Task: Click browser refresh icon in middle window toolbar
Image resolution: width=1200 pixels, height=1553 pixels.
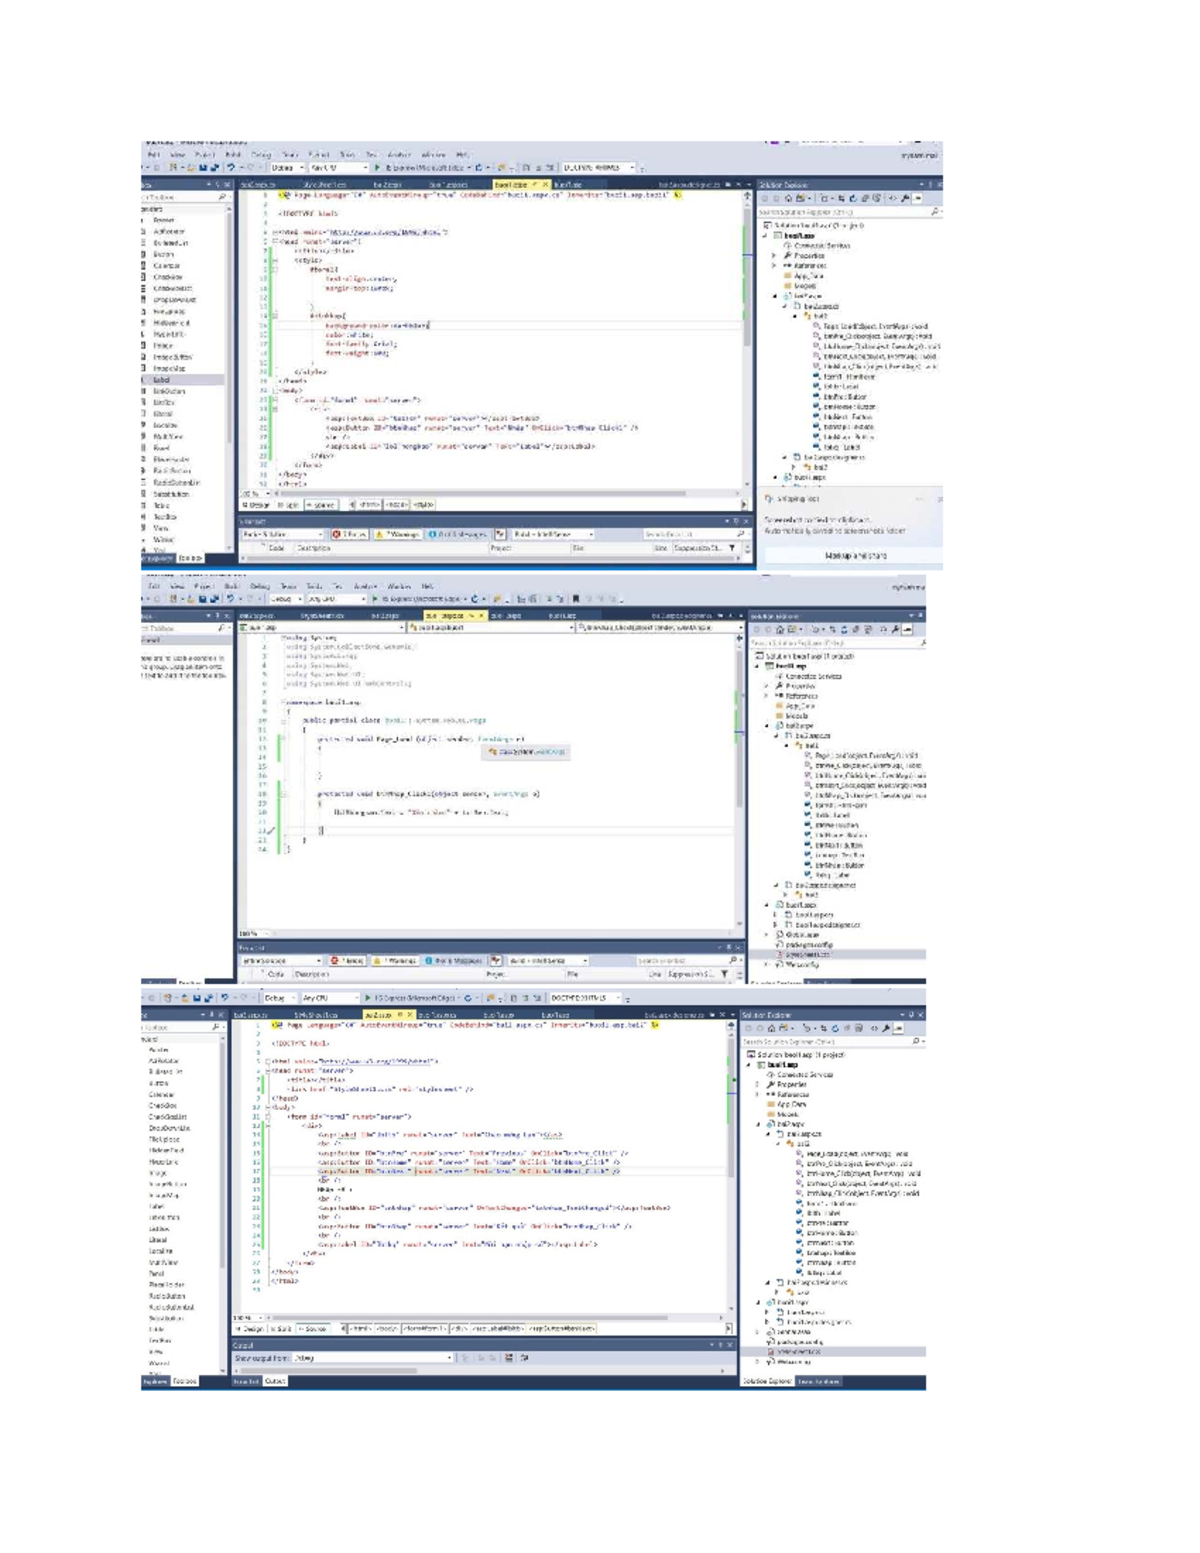Action: [475, 598]
